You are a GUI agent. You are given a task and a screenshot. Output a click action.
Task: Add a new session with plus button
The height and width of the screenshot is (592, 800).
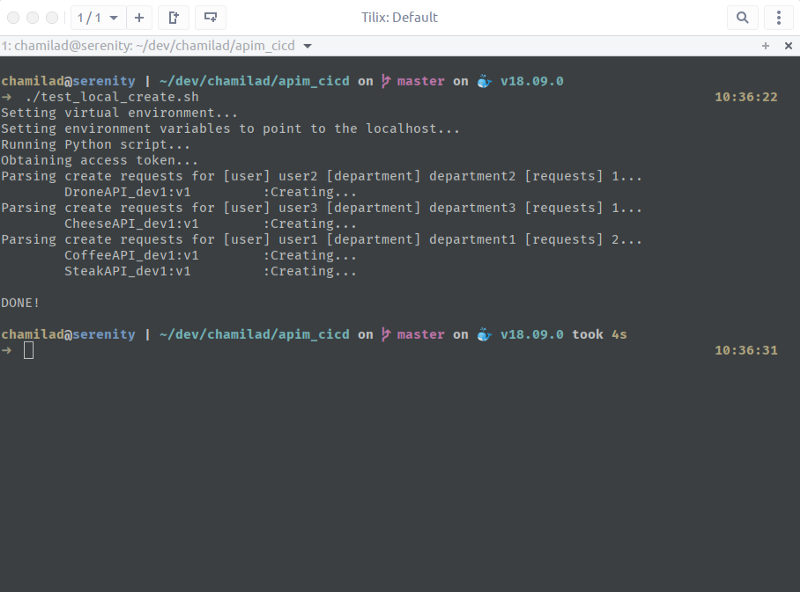click(139, 18)
